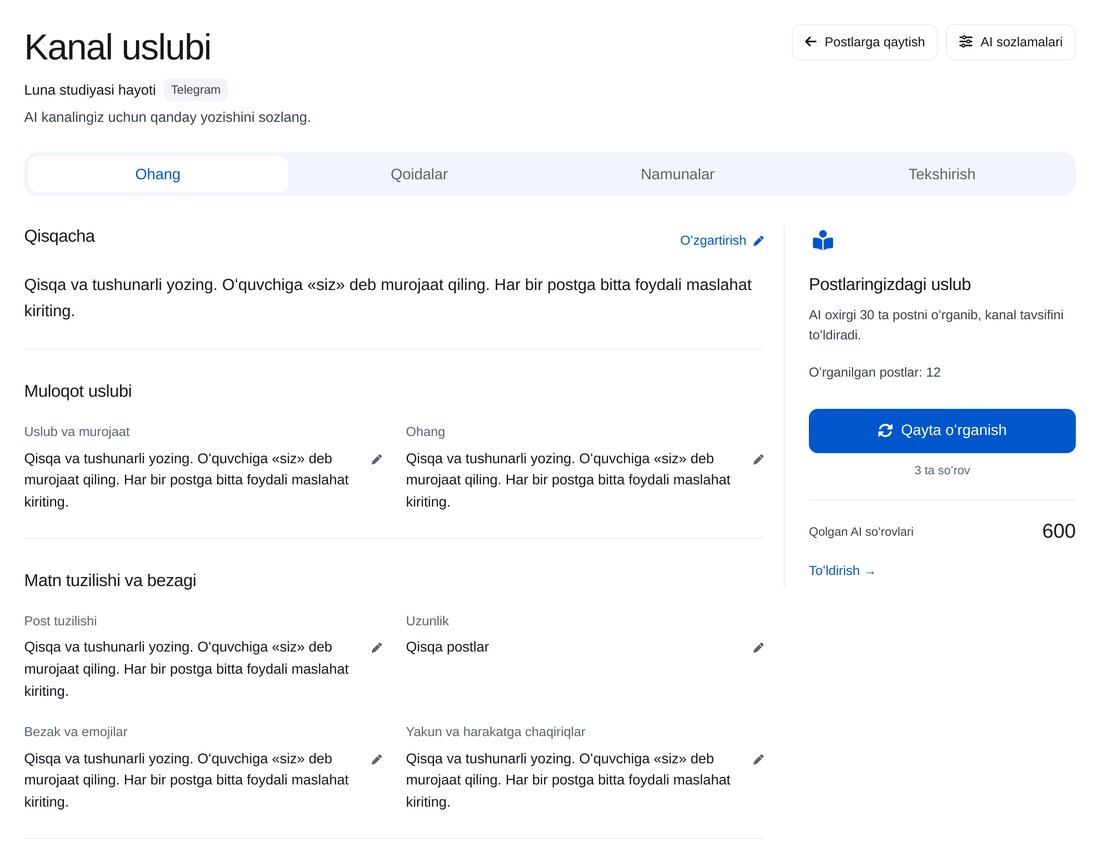Click the Qisqa postlar value
Screen dimensions: 1100x863
click(x=448, y=647)
